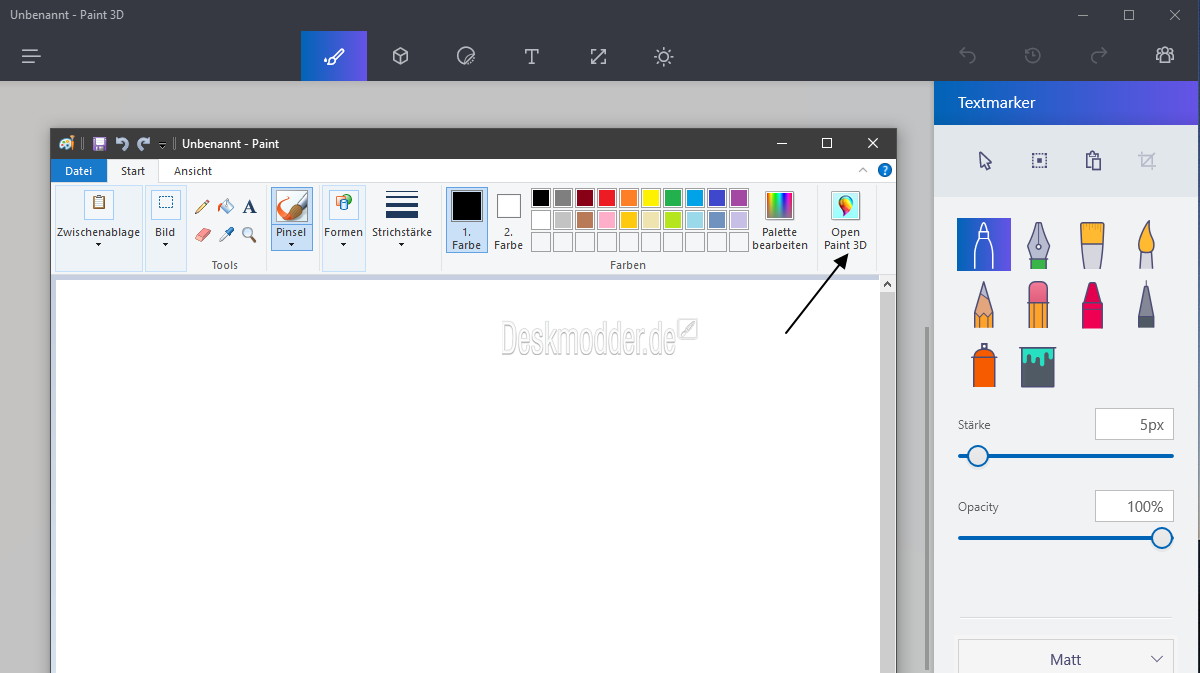The image size is (1200, 673).
Task: Click Redo in the Paint 3D top bar
Action: [x=1099, y=56]
